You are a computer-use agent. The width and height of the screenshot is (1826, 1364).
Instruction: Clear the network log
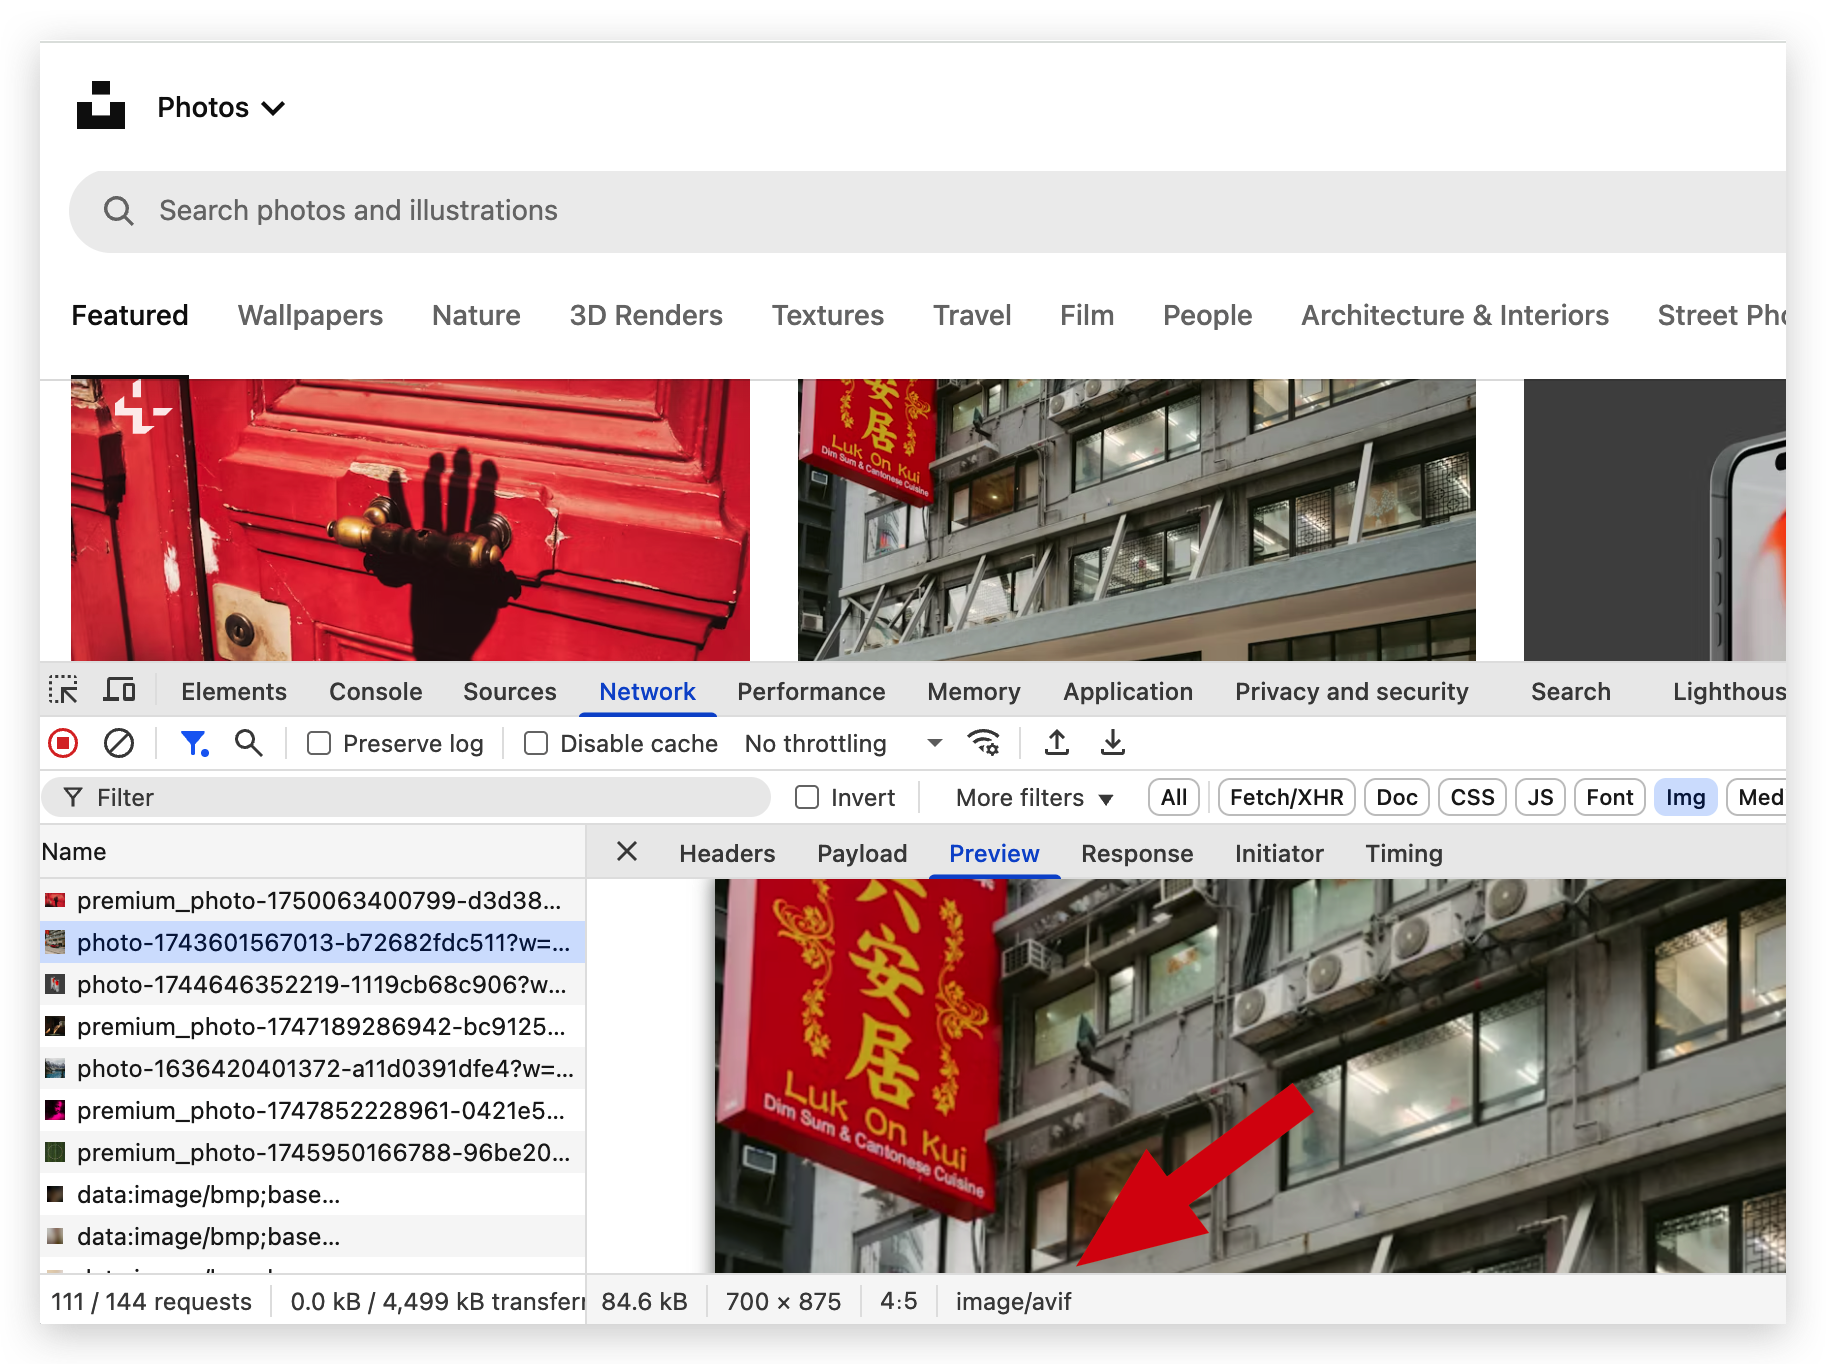pos(119,743)
